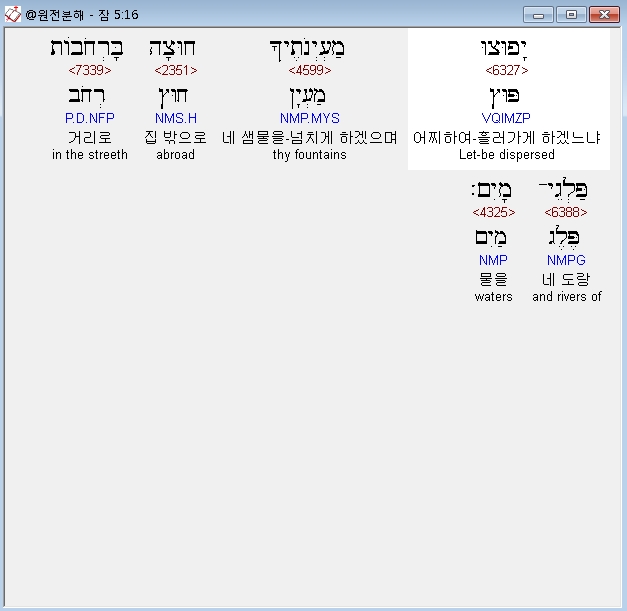The image size is (627, 611).
Task: Click the Hebrew root above P.D.NFP
Action: 87,96
